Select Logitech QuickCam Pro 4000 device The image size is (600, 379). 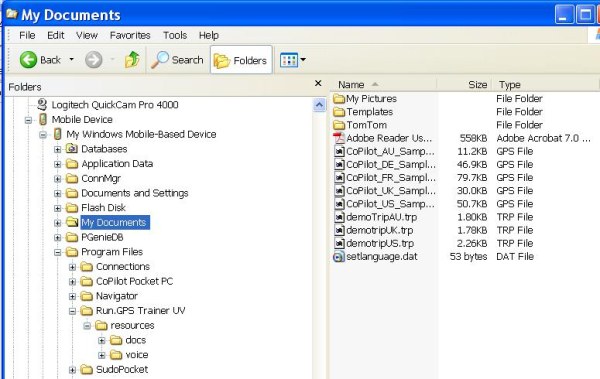(114, 105)
